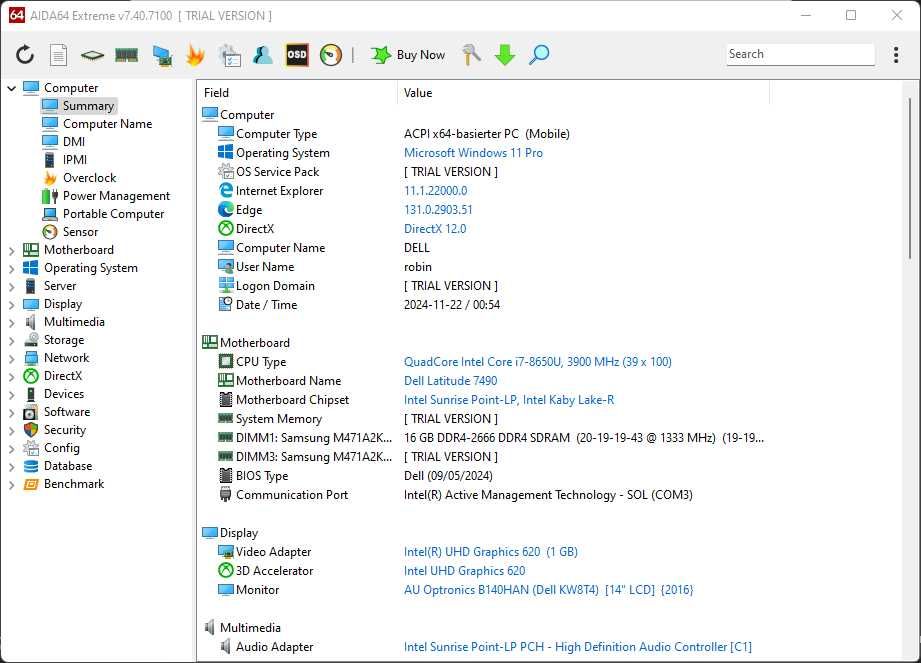Click the green download arrow icon
921x663 pixels.
[x=505, y=55]
